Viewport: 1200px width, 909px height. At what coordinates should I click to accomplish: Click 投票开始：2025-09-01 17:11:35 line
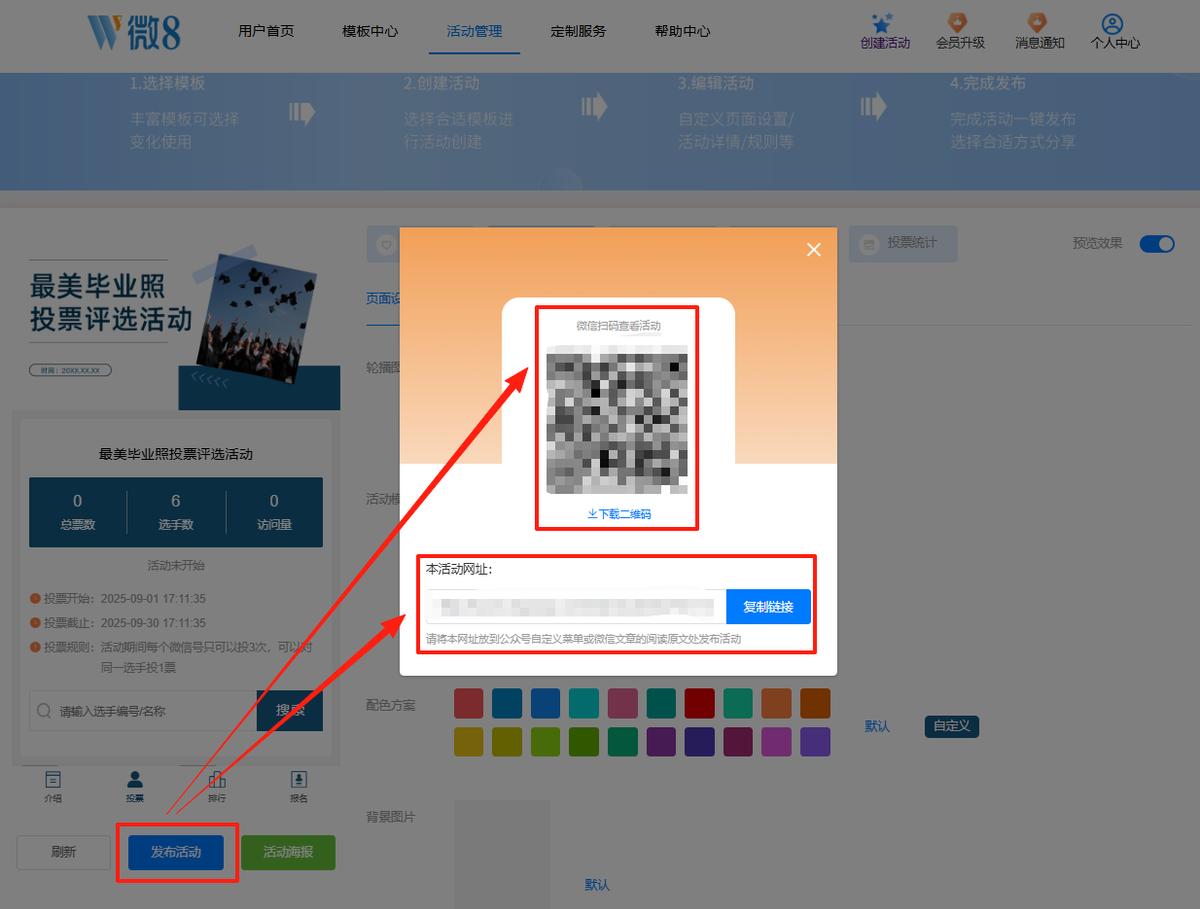(x=118, y=599)
